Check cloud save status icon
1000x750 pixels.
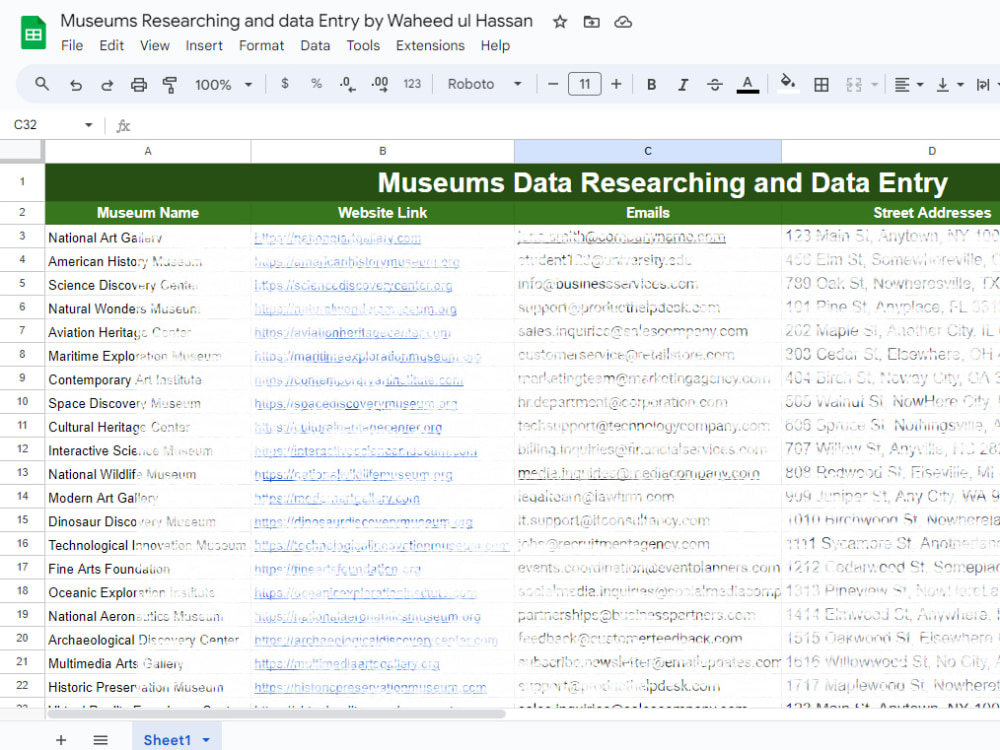pyautogui.click(x=623, y=22)
